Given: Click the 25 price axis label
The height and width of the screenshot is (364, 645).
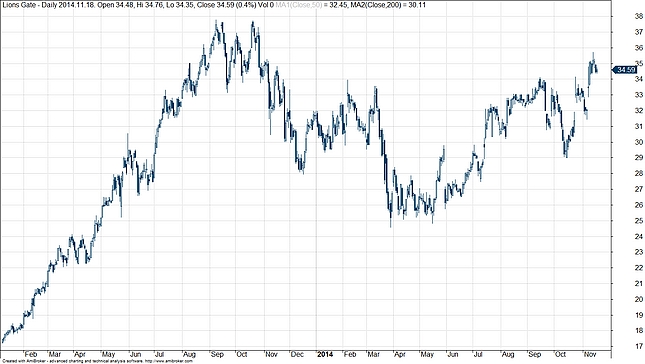Looking at the screenshot, I should coord(639,221).
